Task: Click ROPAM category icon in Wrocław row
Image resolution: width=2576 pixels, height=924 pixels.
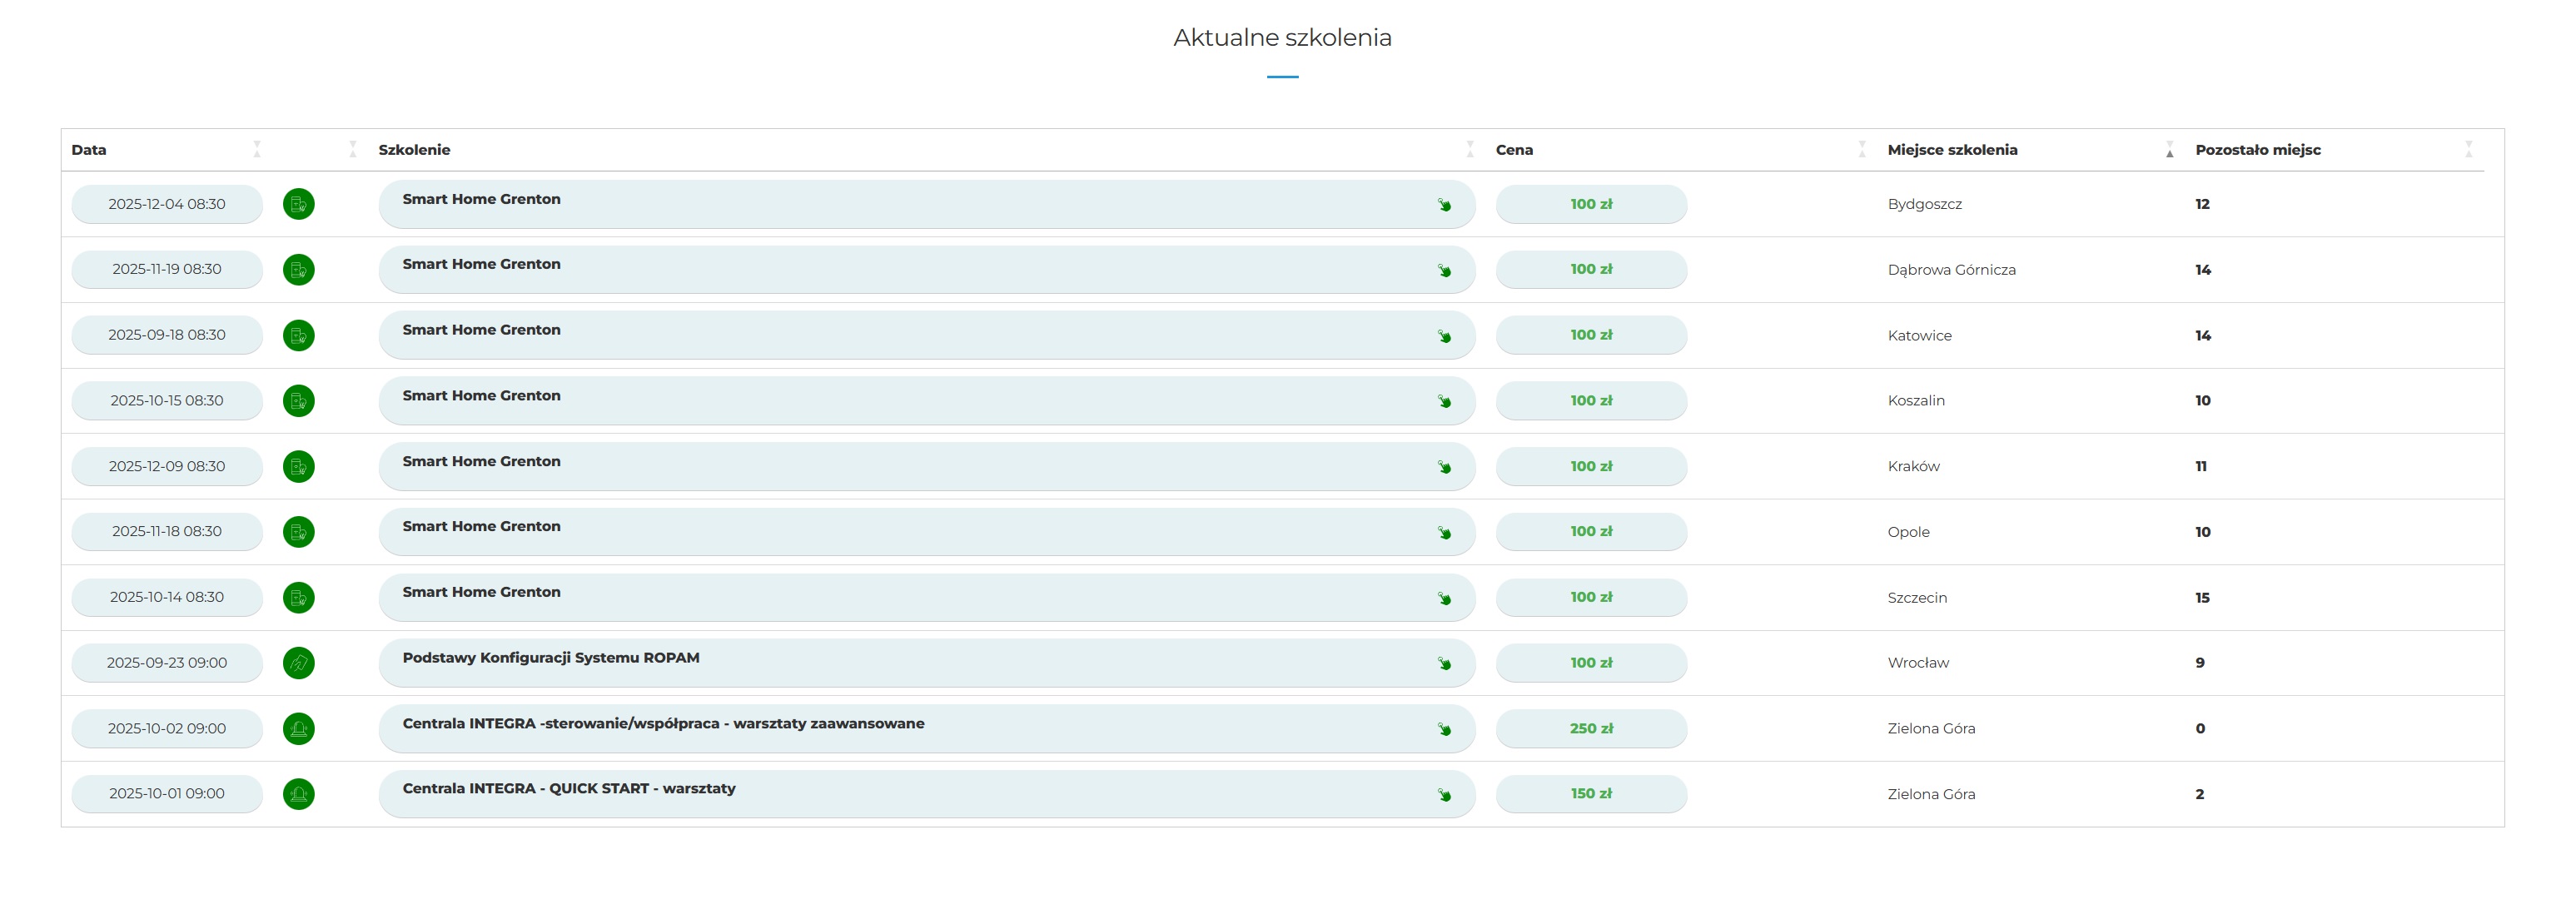Action: click(x=299, y=663)
